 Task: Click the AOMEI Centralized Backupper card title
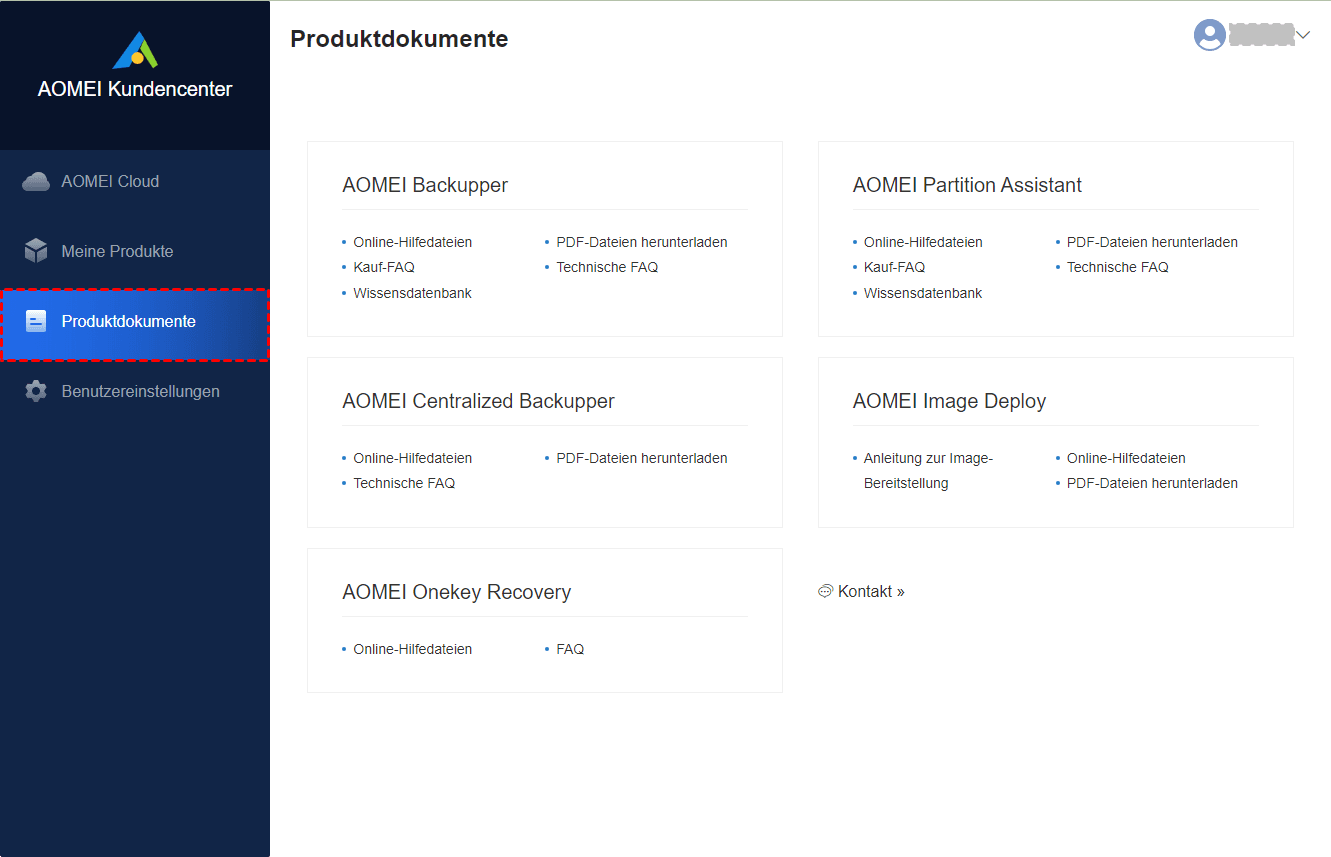478,401
